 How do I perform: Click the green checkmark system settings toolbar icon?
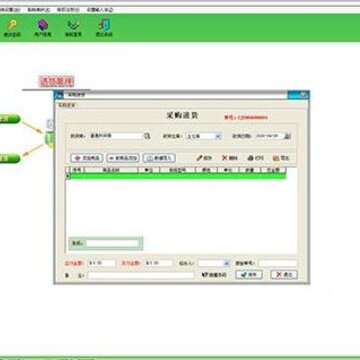coord(73,28)
